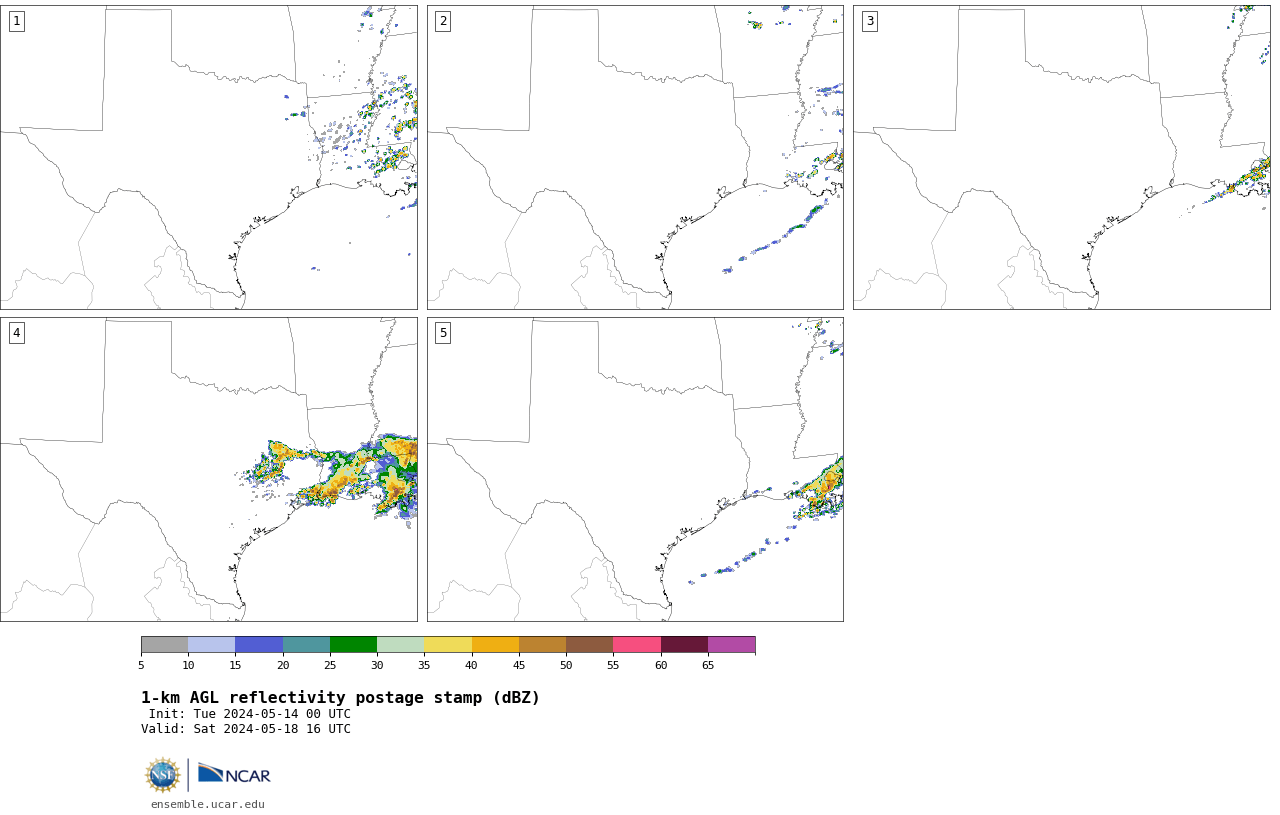Click the panel number 2 label
Viewport: 1280px width, 815px height.
pyautogui.click(x=443, y=21)
